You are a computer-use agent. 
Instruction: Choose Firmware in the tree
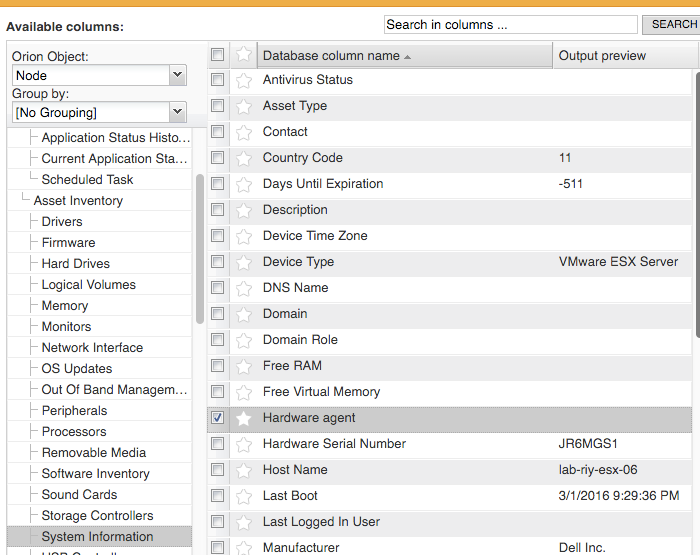pyautogui.click(x=68, y=242)
